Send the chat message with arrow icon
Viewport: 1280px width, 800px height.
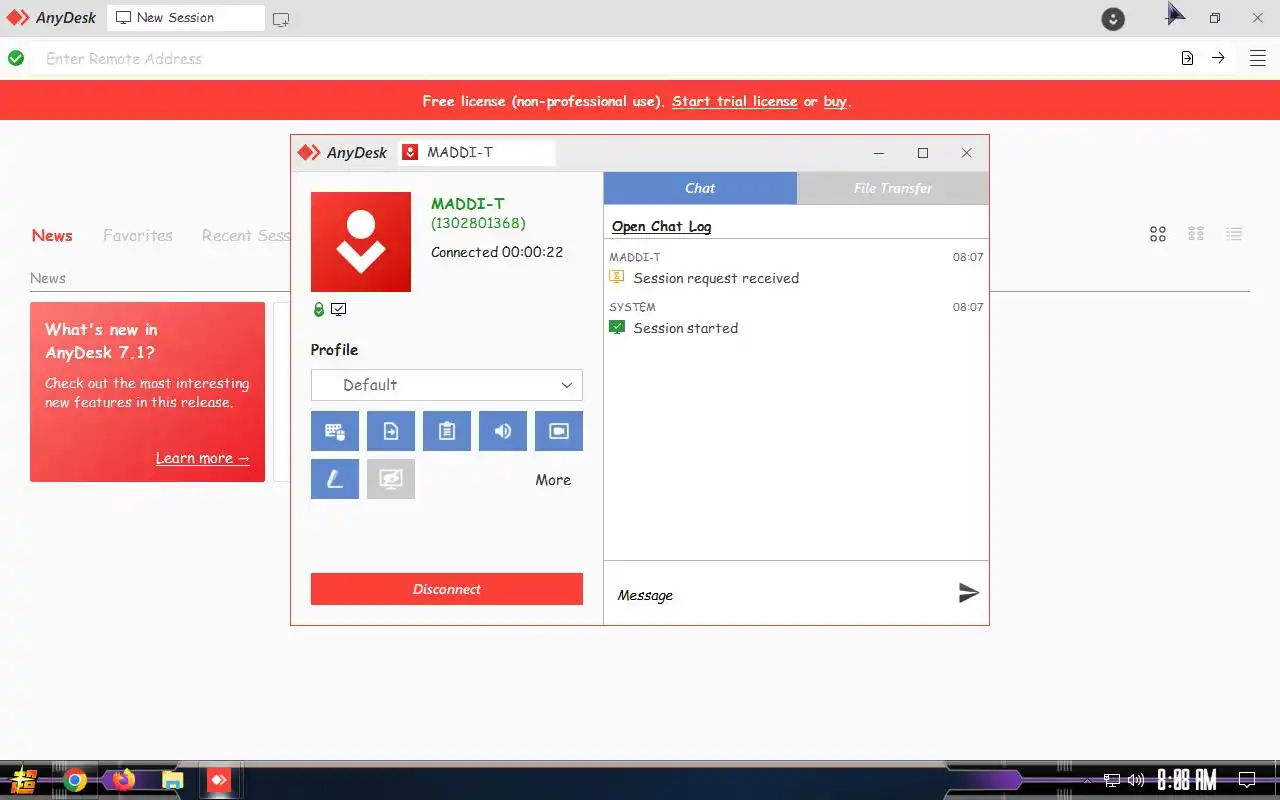968,593
